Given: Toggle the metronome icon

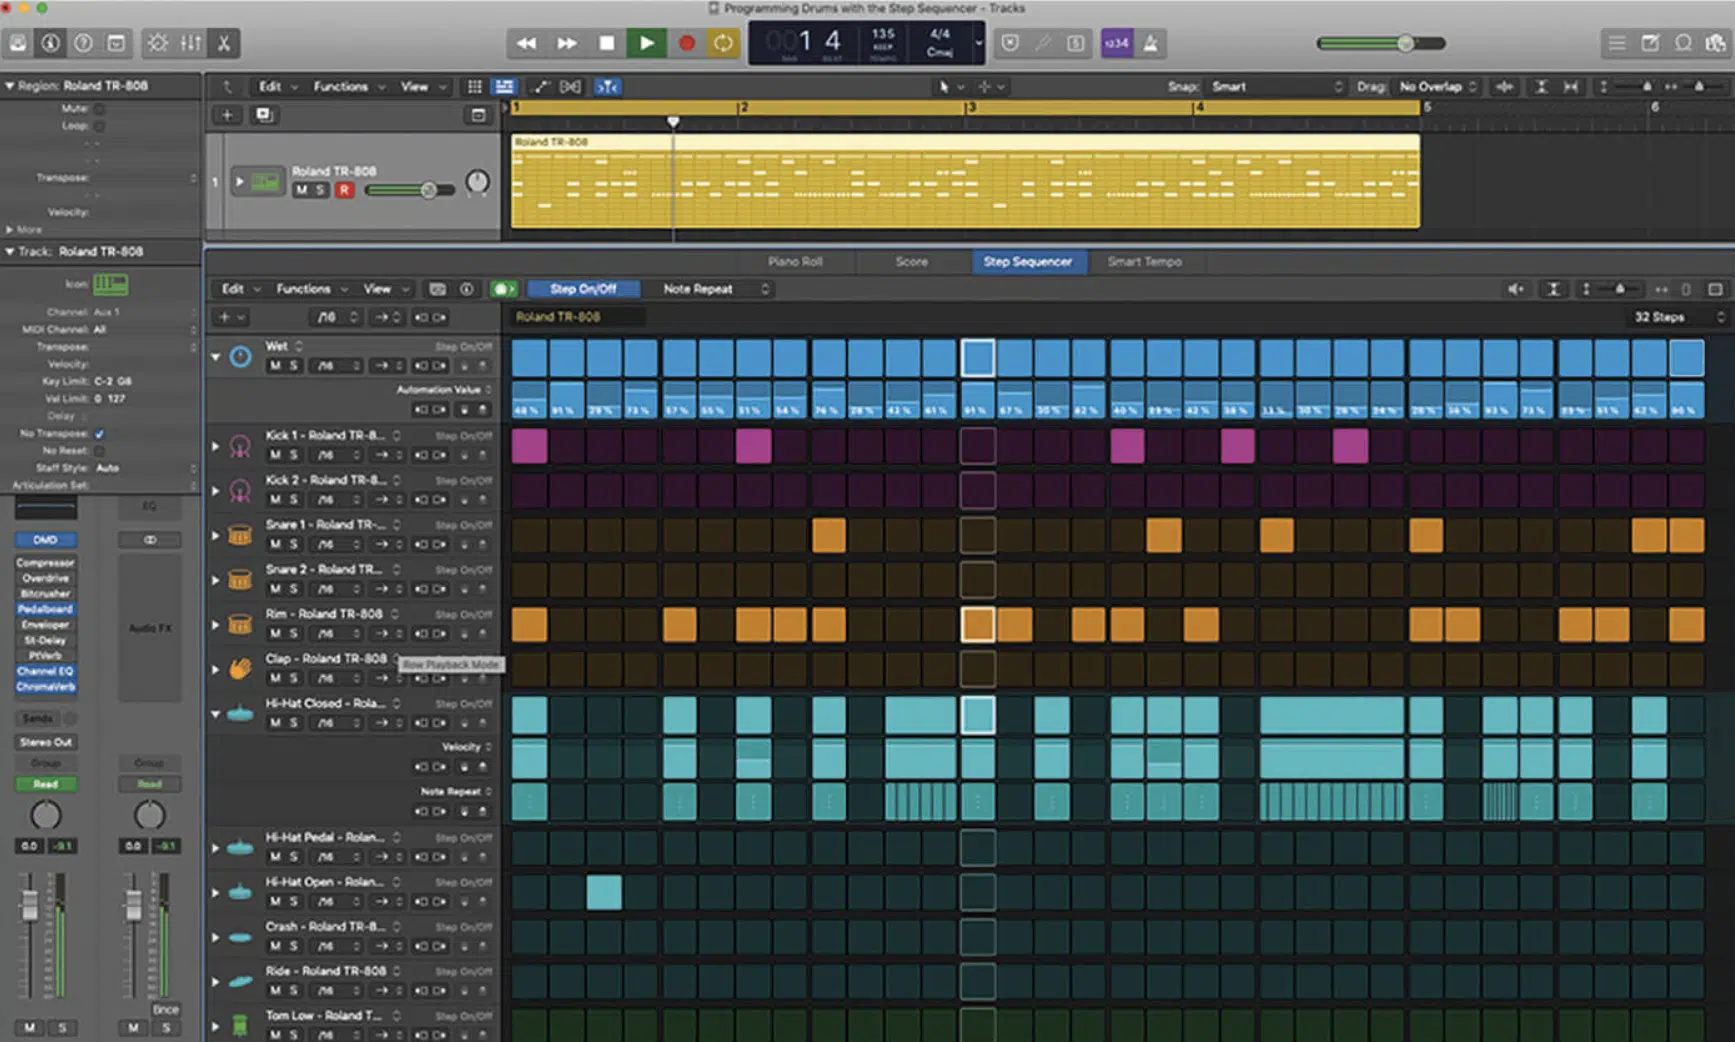Looking at the screenshot, I should pyautogui.click(x=1150, y=43).
